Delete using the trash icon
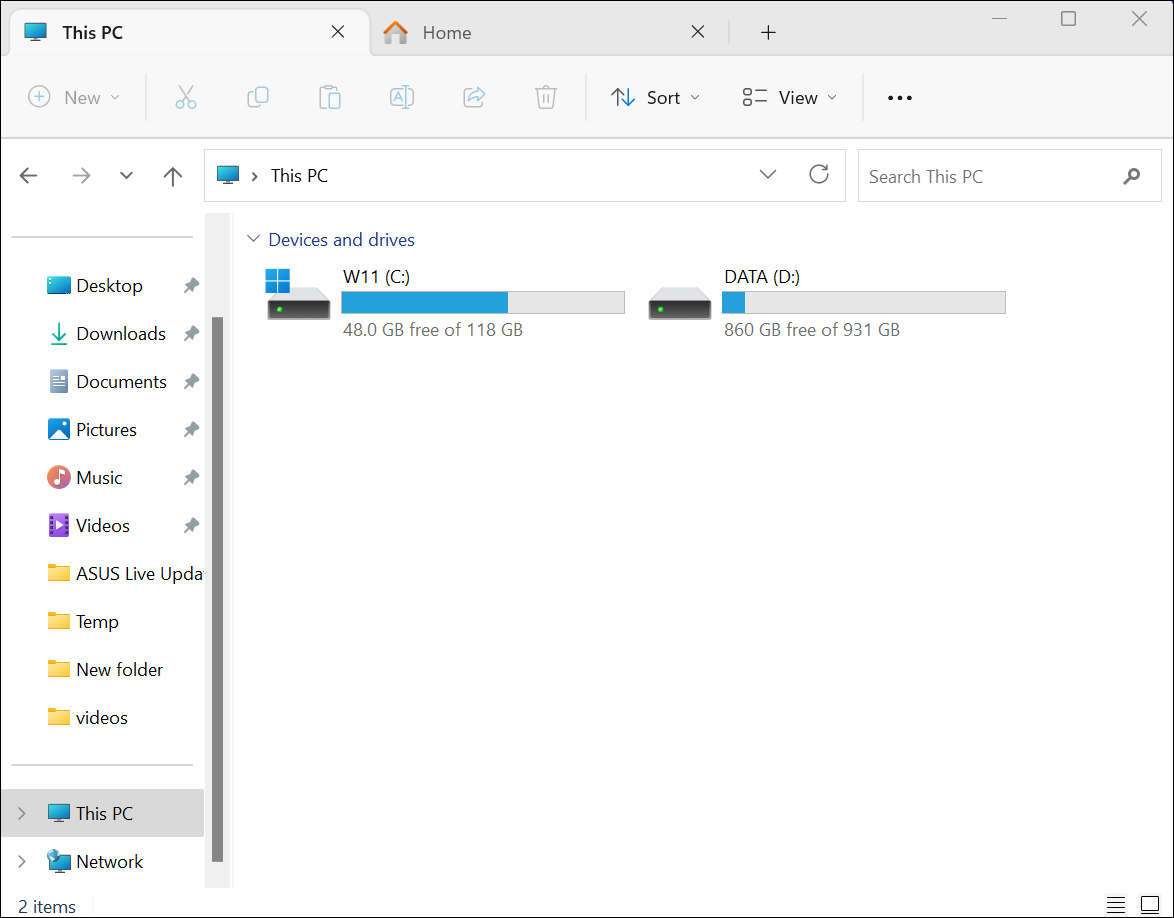Screen dimensions: 1174x918 pyautogui.click(x=545, y=97)
